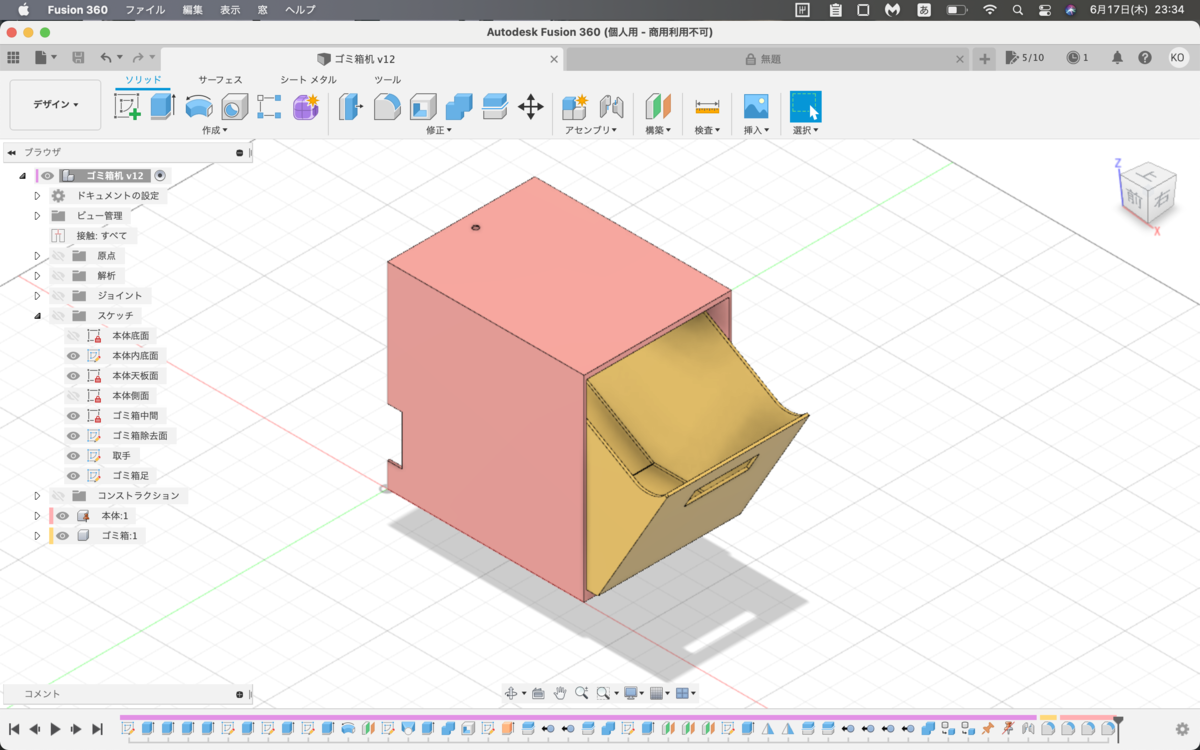
Task: Select the New Component tool
Action: click(575, 107)
